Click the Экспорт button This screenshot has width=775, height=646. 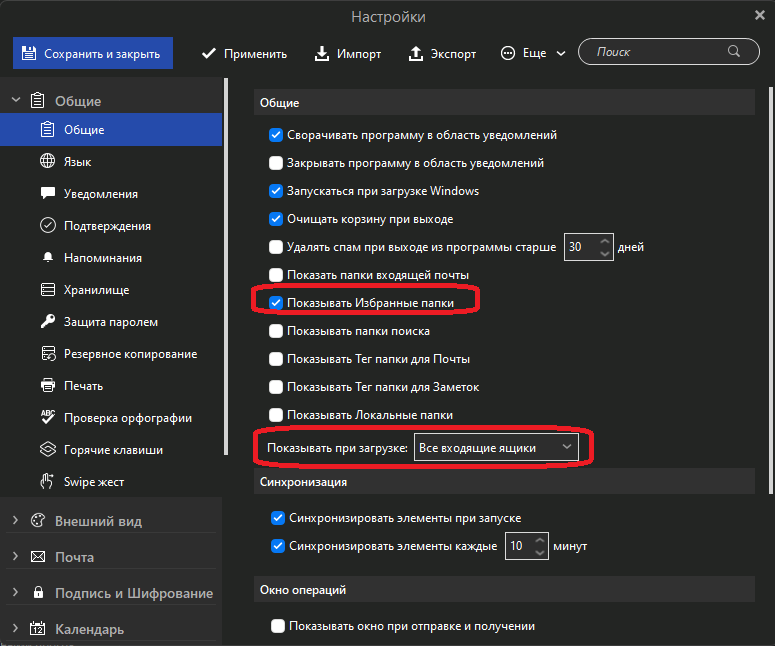pos(442,53)
